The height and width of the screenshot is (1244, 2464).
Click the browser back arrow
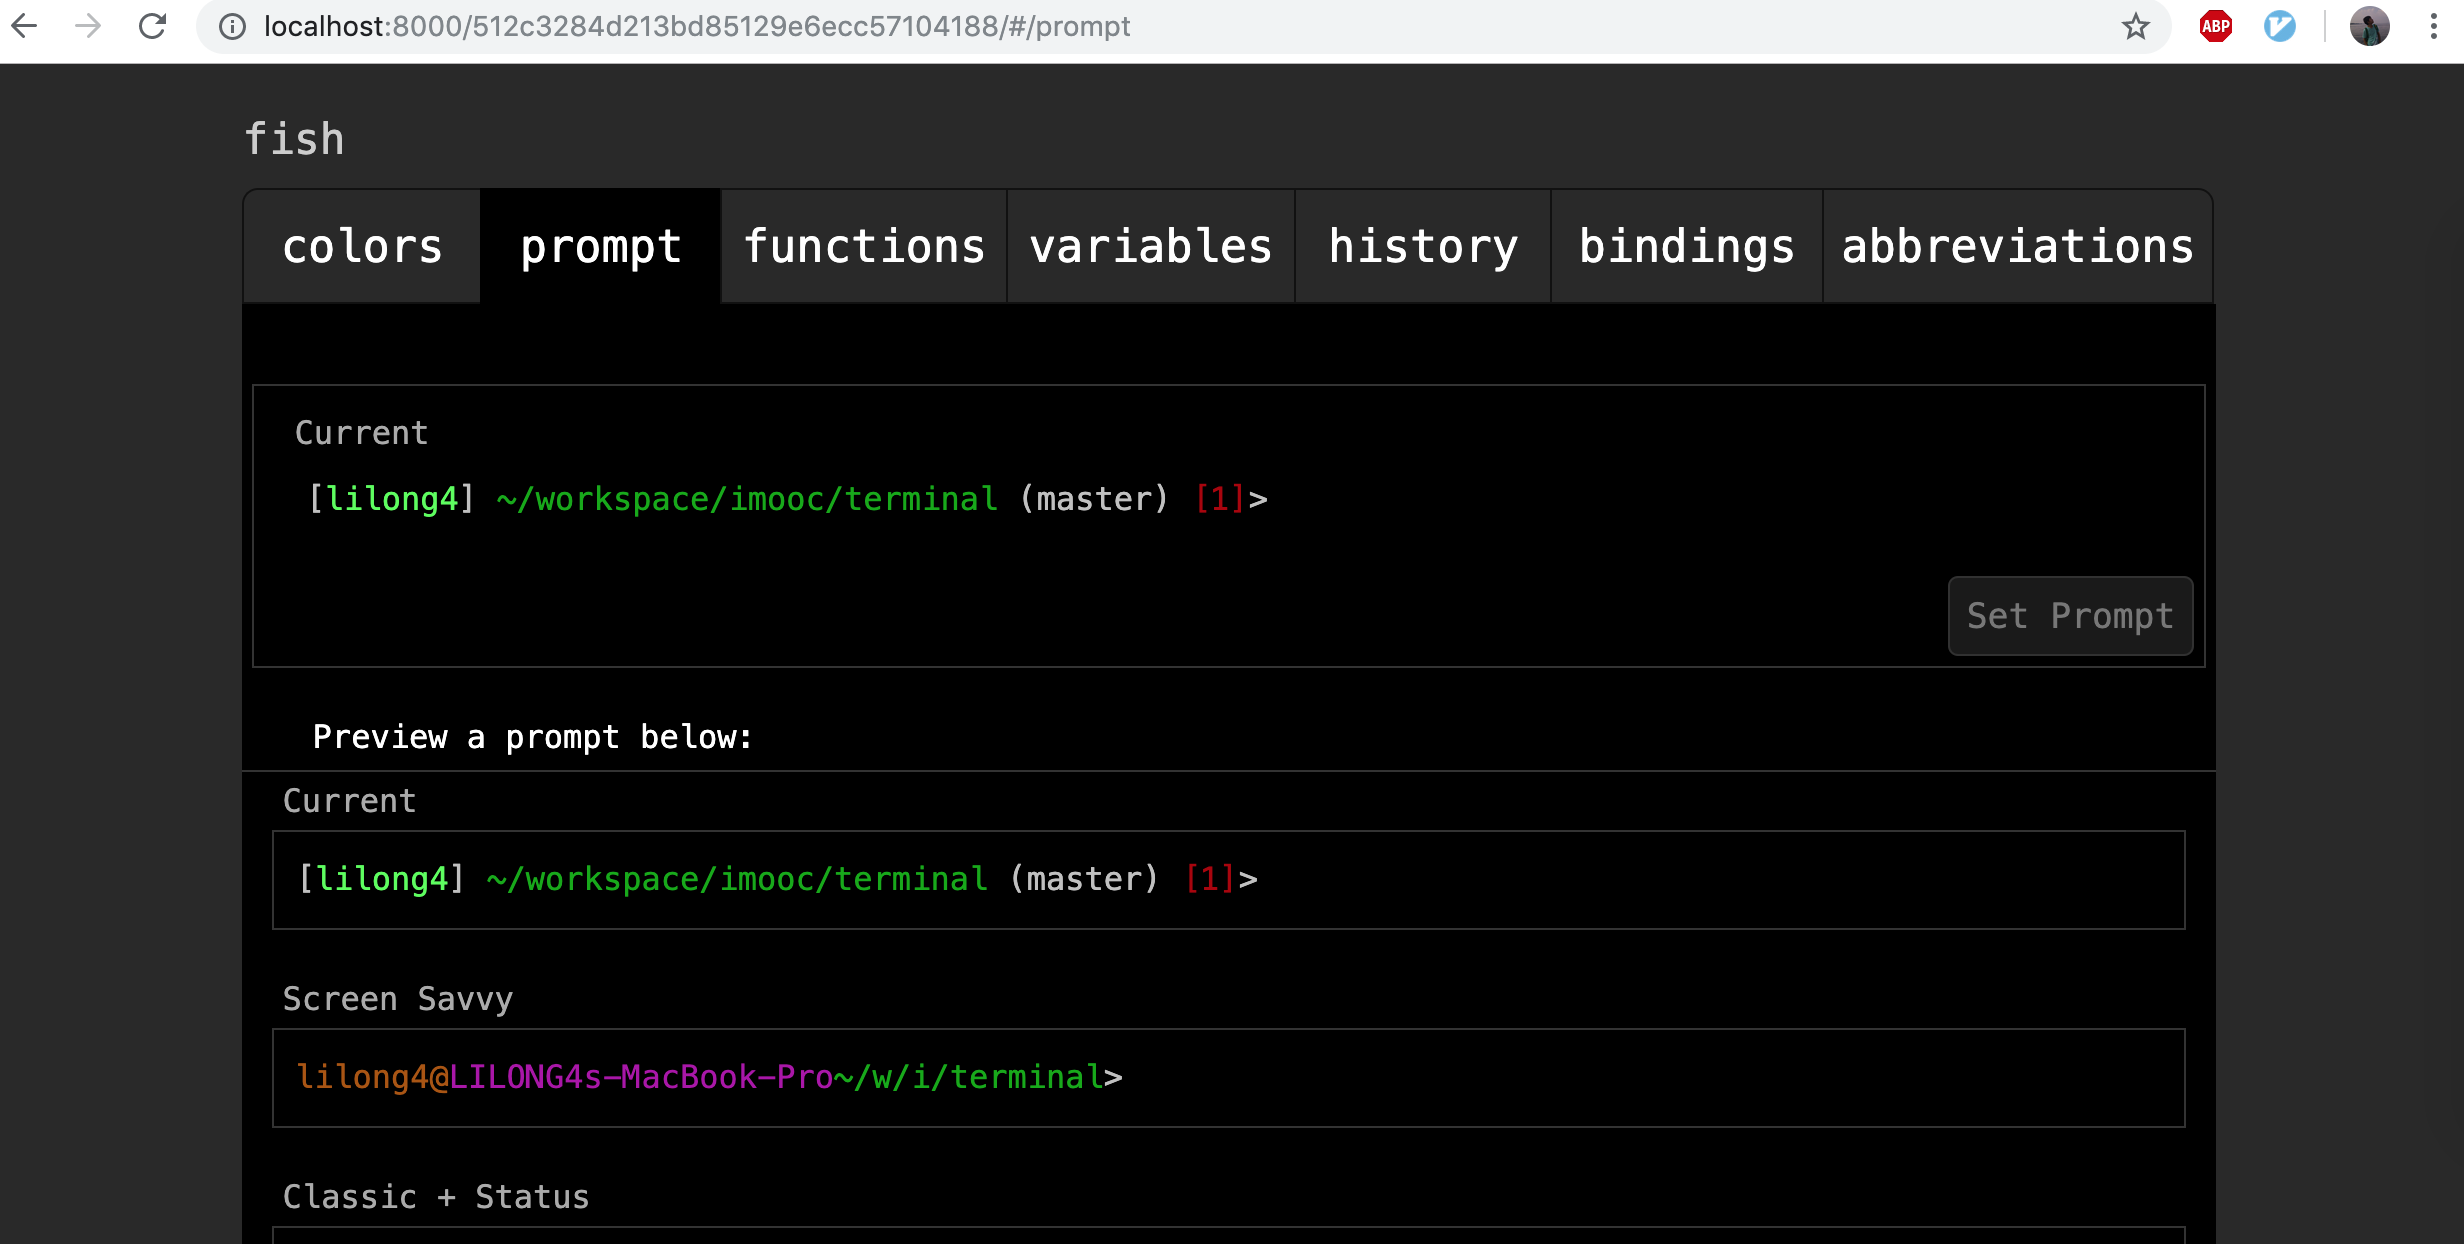coord(24,26)
